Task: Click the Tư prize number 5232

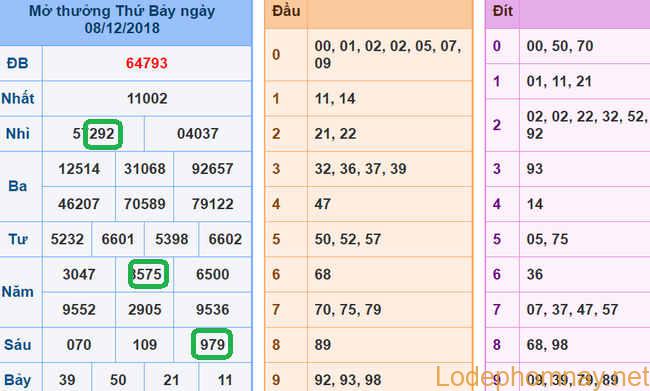Action: click(67, 239)
